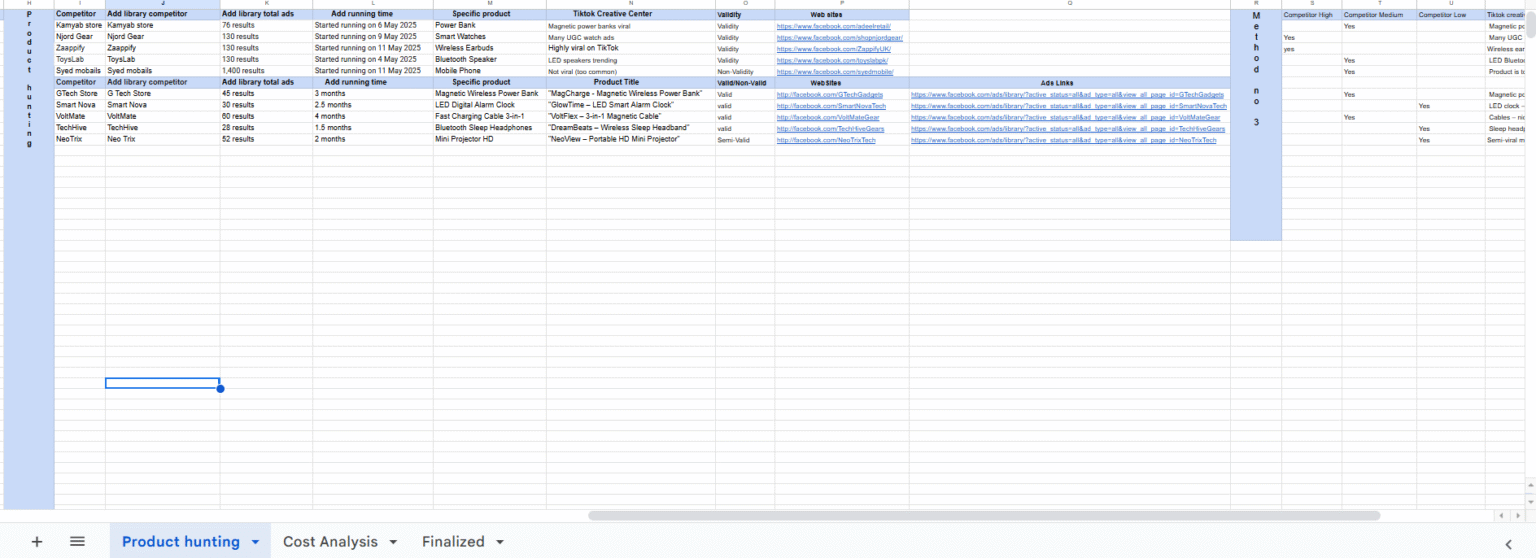This screenshot has width=1536, height=558.
Task: Open ads library link for SmartNovaTech
Action: 1068,105
